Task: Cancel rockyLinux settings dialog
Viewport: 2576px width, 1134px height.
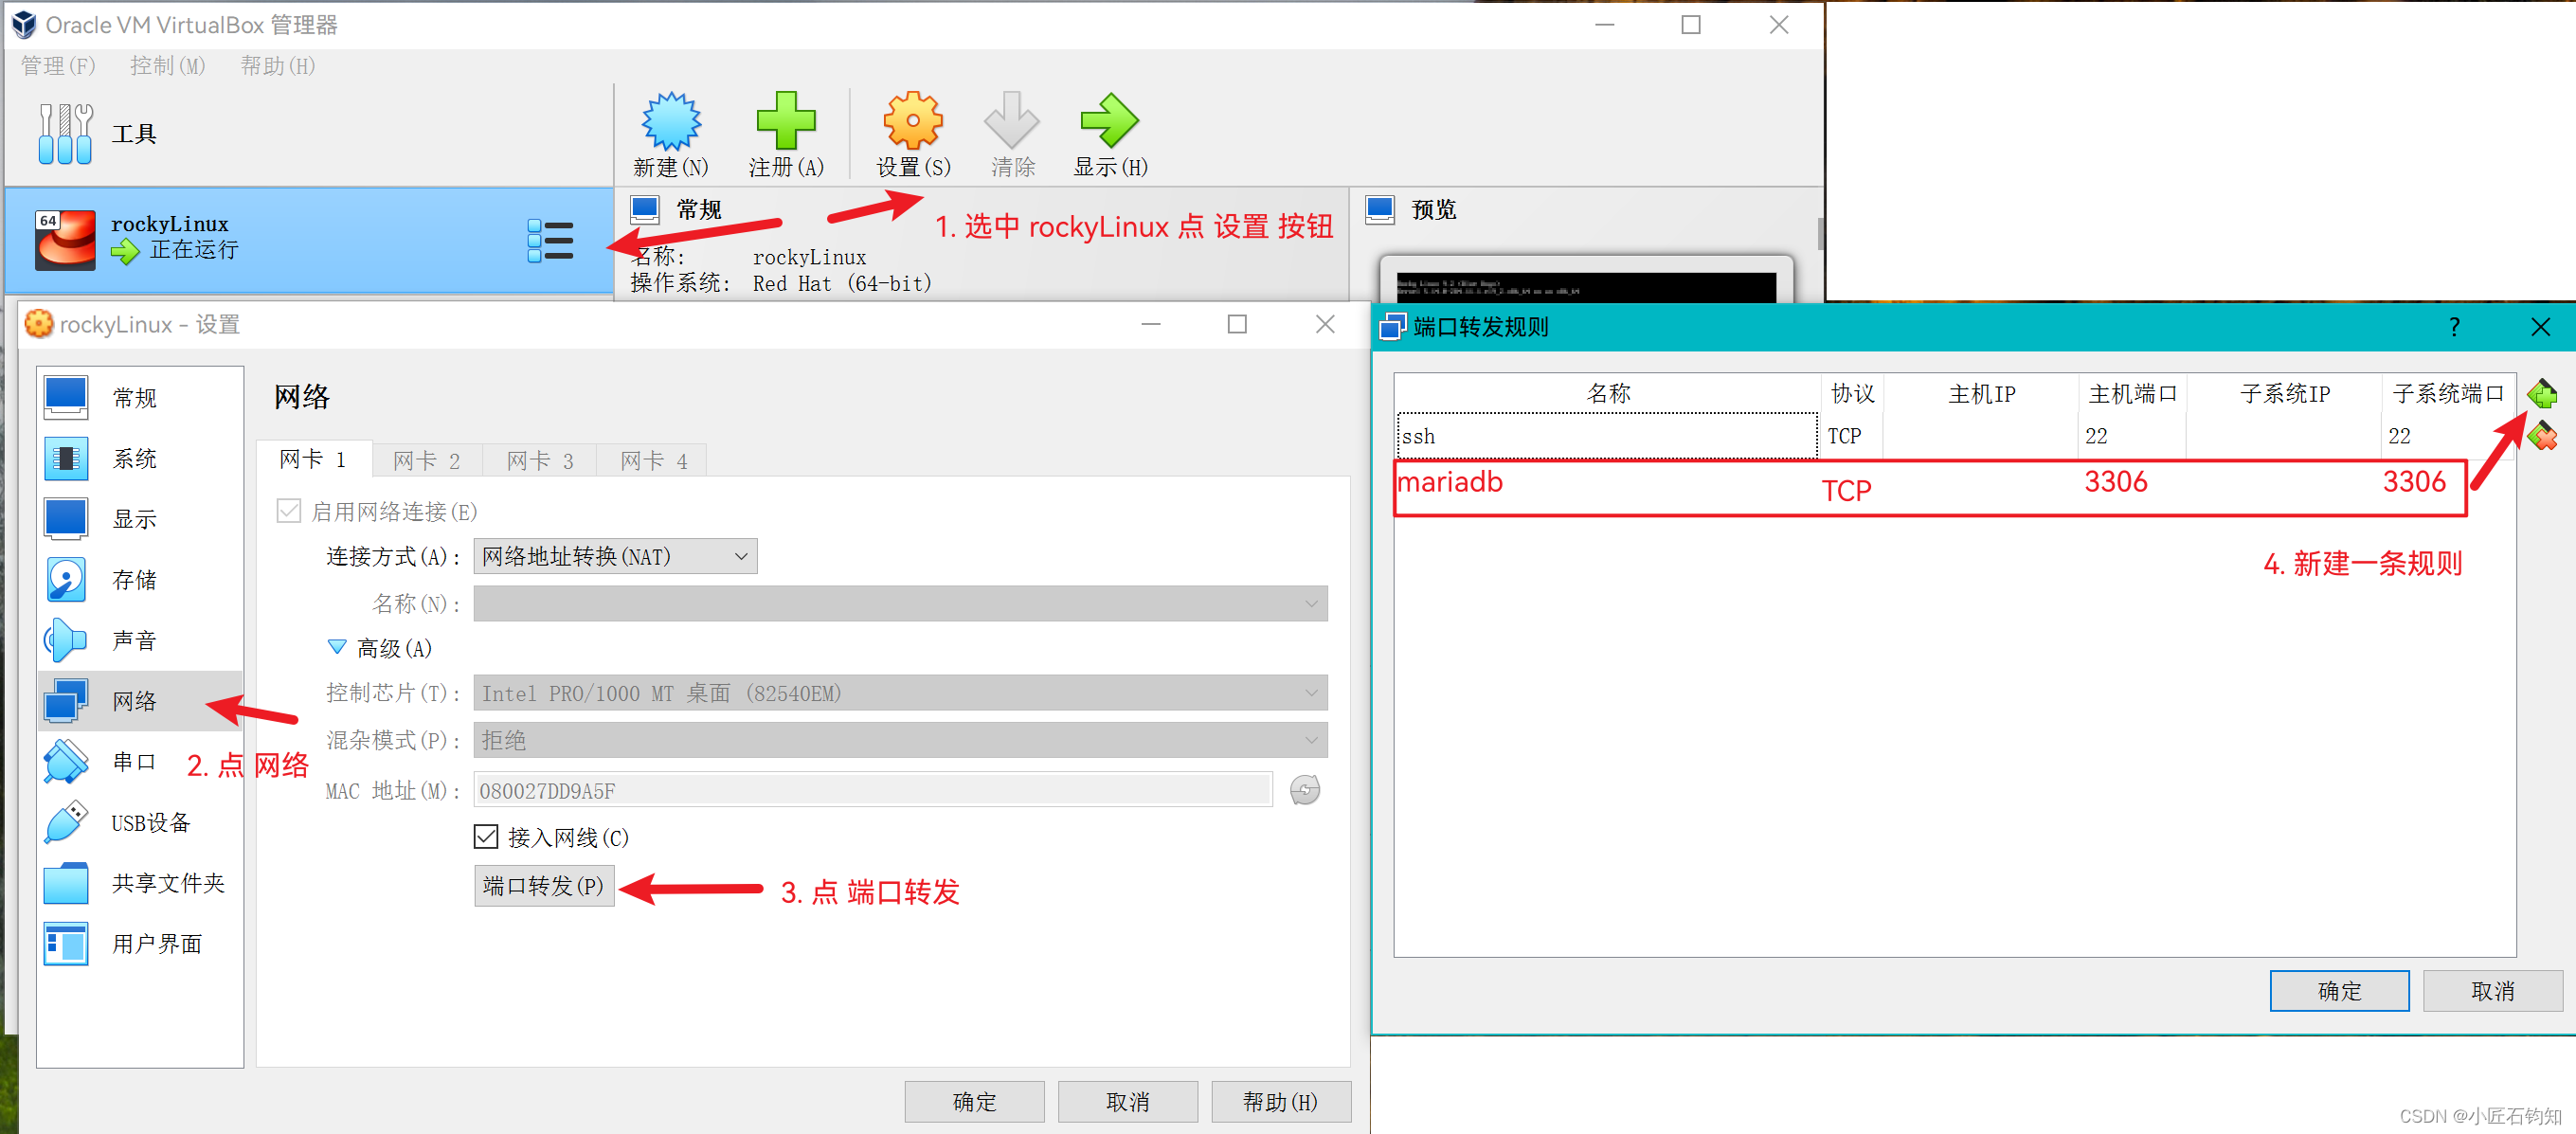Action: point(1127,1101)
